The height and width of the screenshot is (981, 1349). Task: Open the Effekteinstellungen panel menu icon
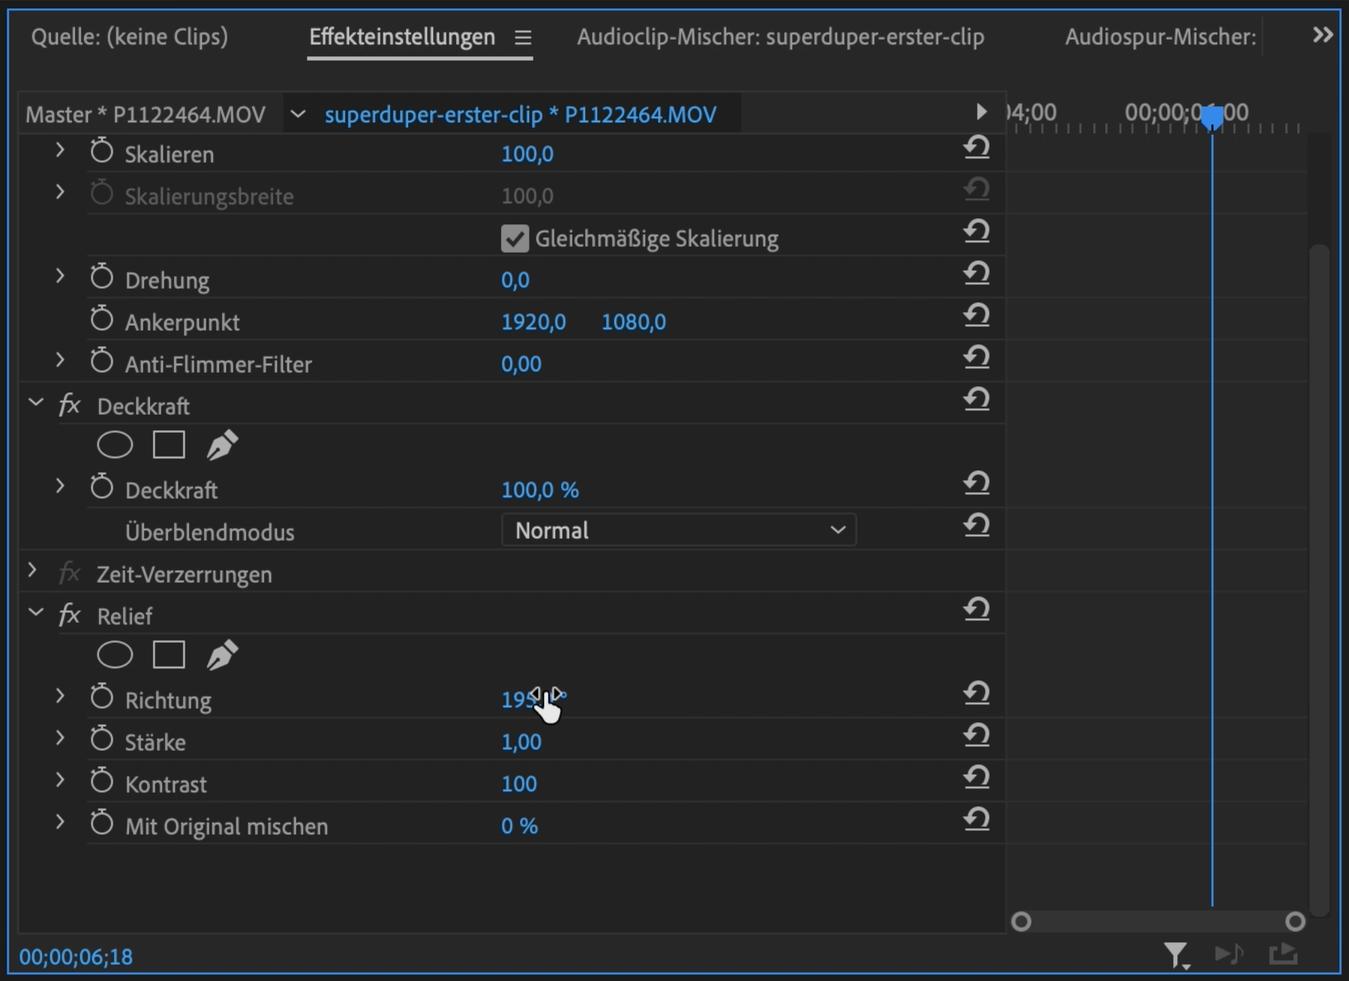click(x=523, y=37)
